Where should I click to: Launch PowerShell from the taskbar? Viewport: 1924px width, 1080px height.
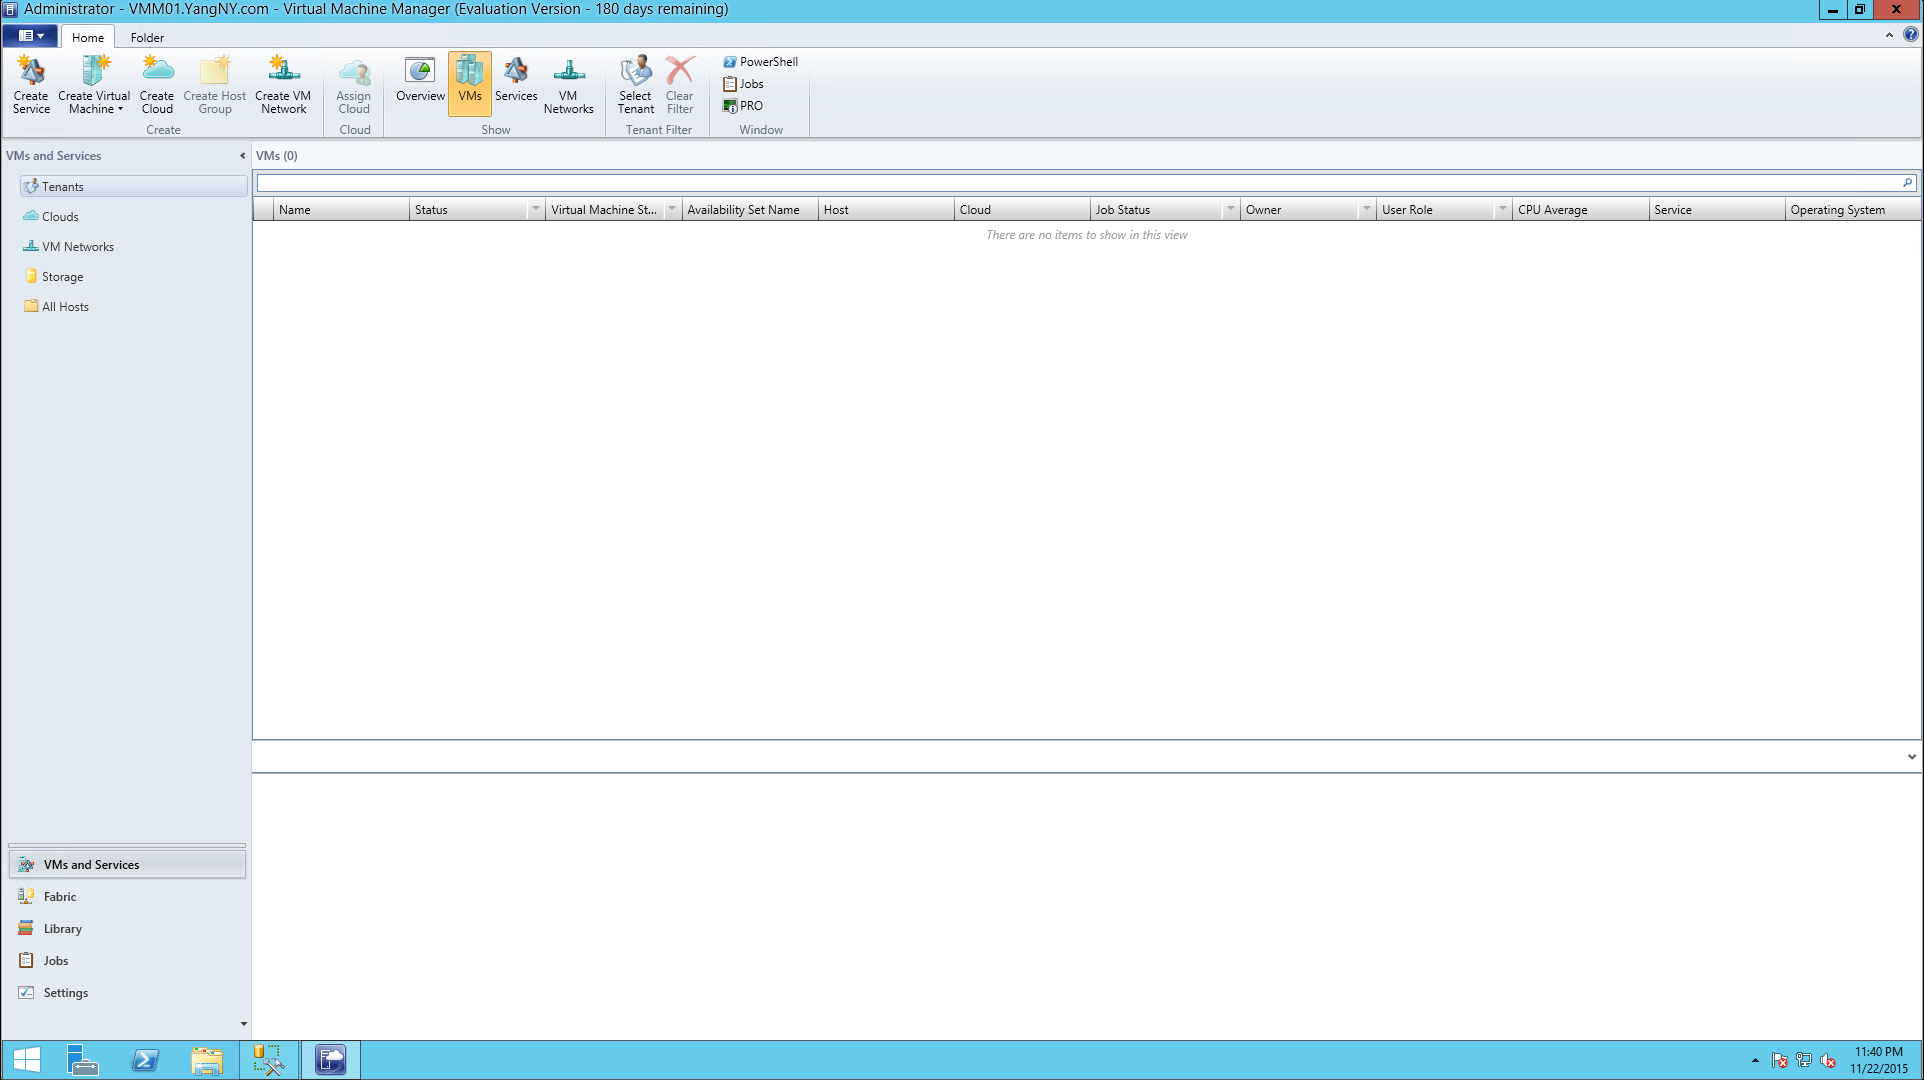click(x=145, y=1059)
